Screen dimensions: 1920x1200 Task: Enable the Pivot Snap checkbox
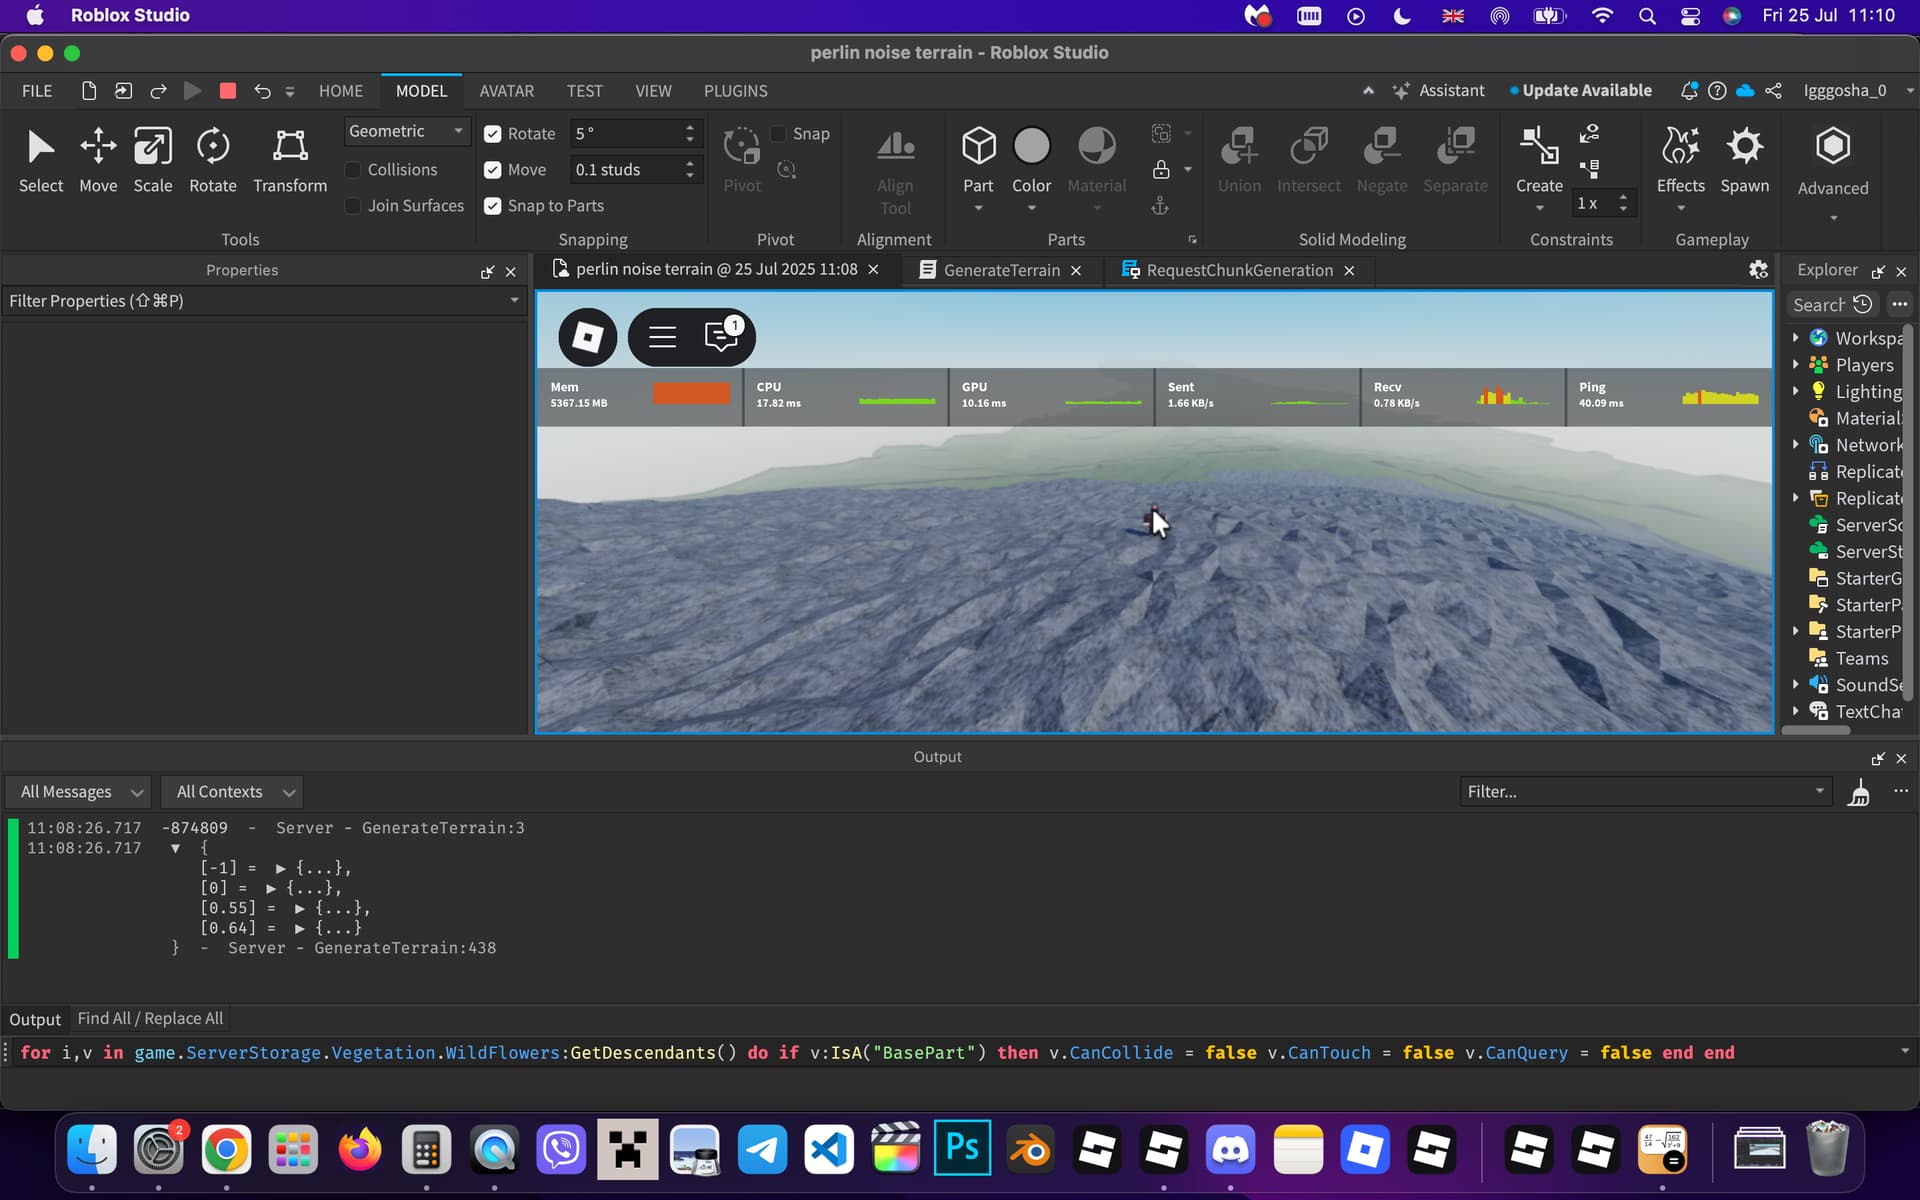coord(778,134)
